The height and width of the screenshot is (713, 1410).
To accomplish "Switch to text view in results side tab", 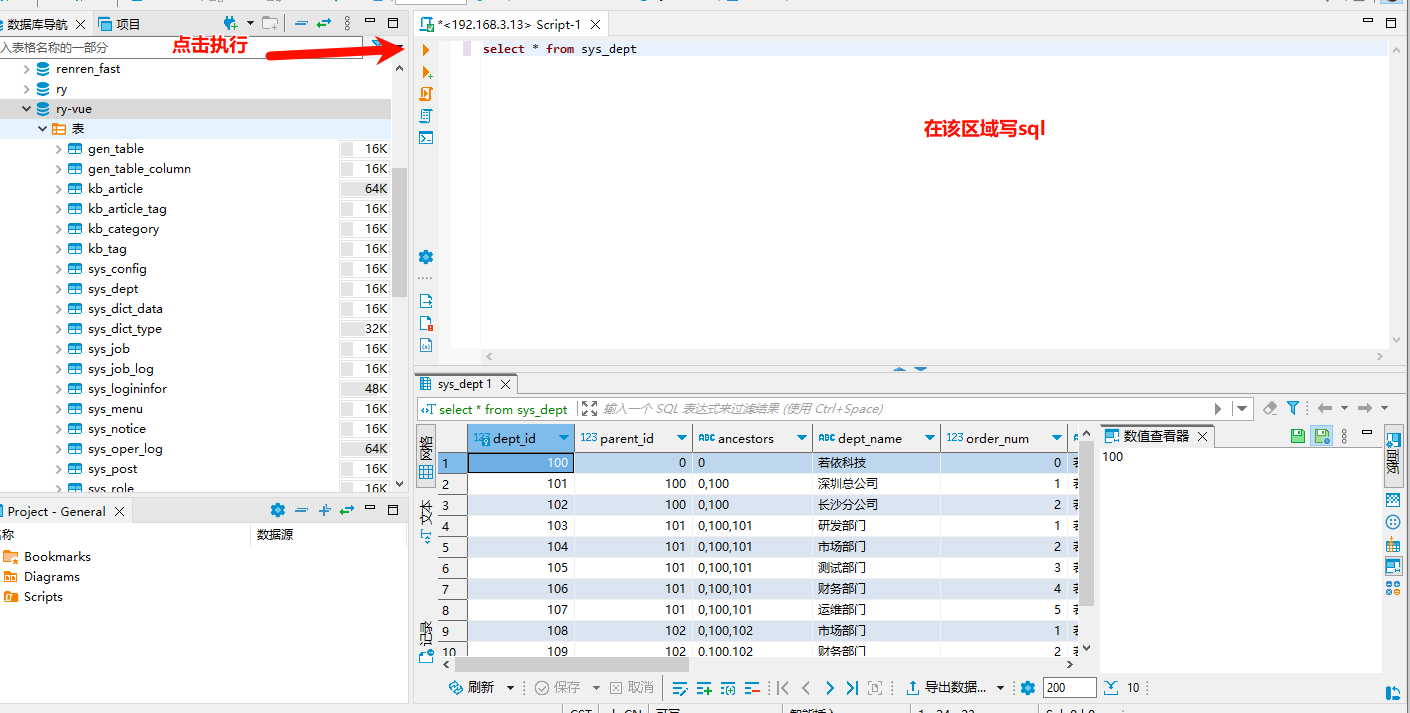I will 426,522.
